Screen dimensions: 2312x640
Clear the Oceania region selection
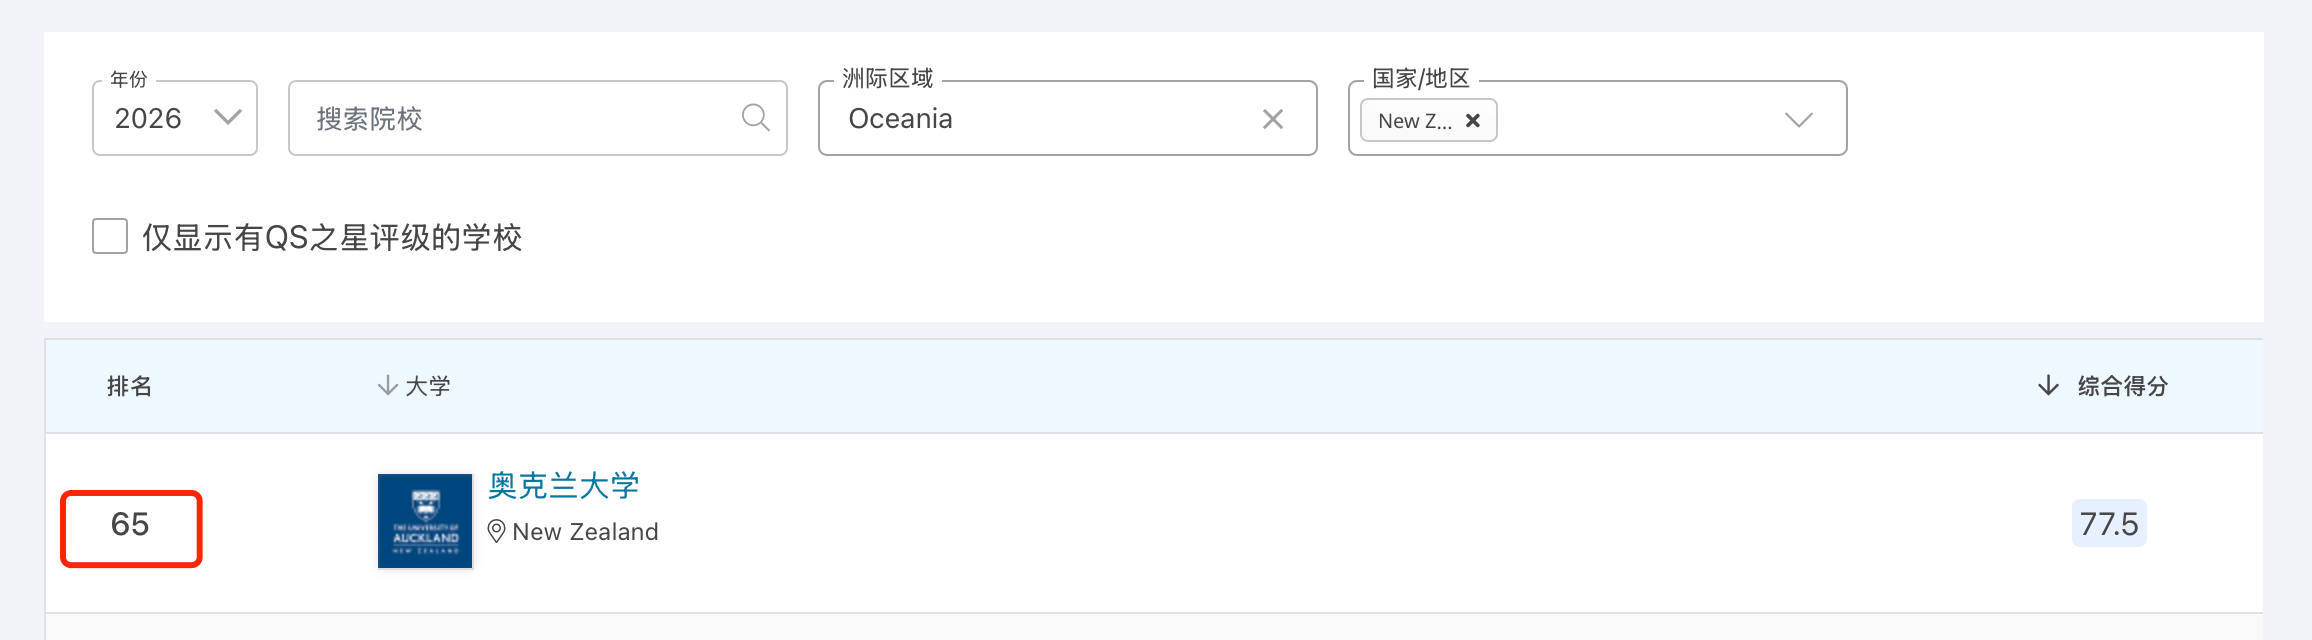(1273, 119)
